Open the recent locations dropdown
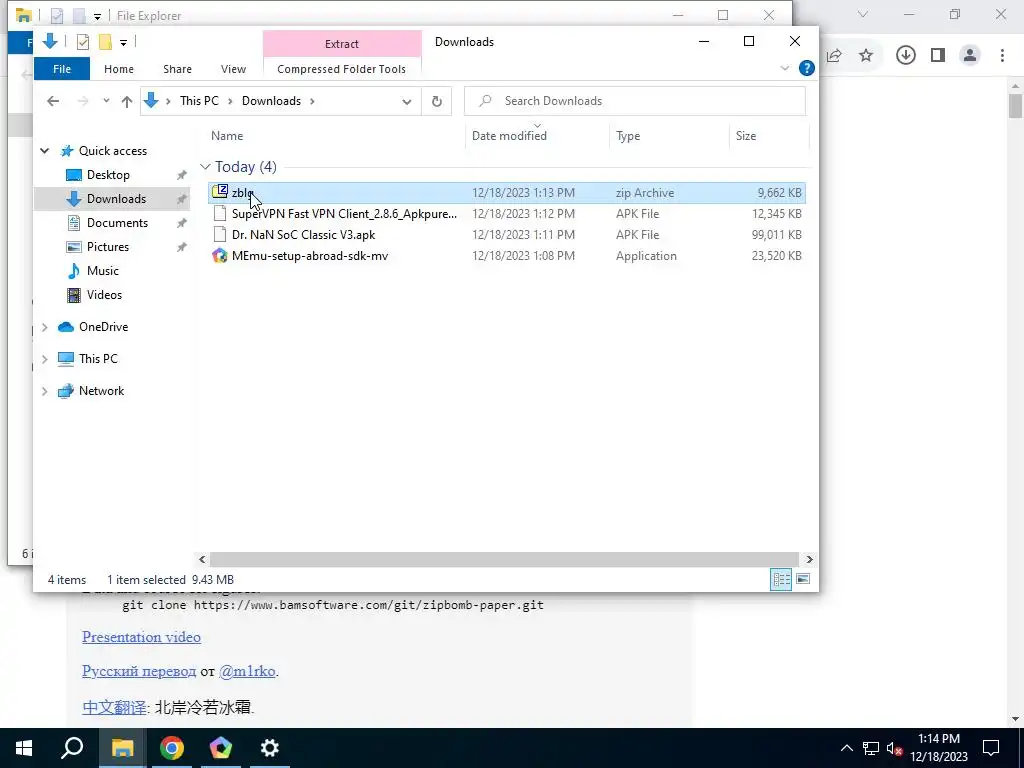This screenshot has height=768, width=1024. click(106, 101)
